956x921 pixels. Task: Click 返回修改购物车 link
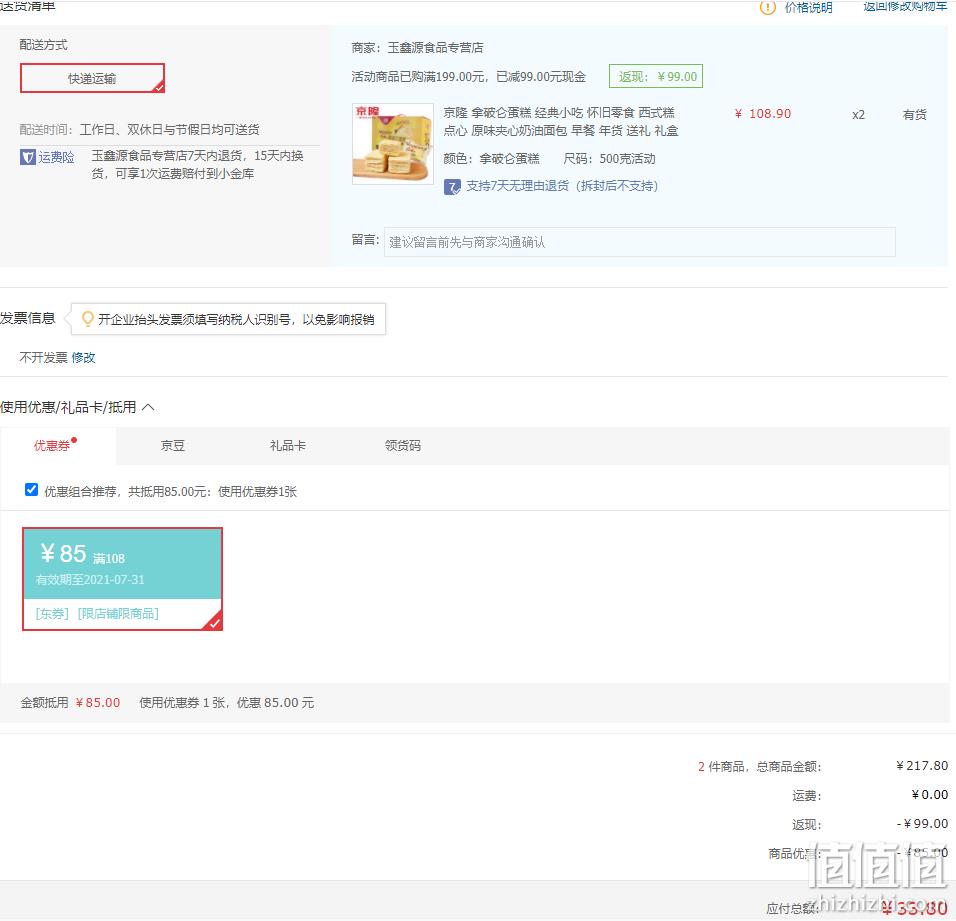tap(905, 6)
